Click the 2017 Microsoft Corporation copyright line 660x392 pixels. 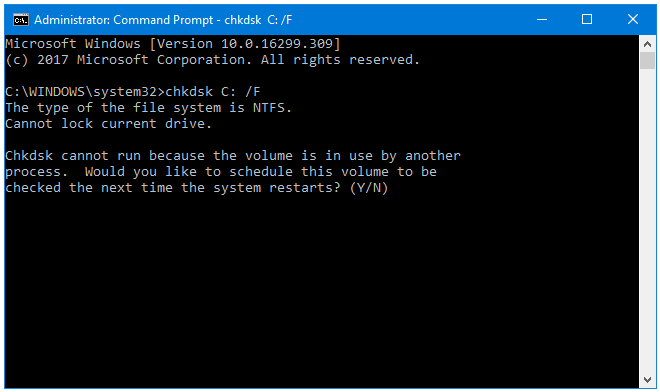[213, 60]
